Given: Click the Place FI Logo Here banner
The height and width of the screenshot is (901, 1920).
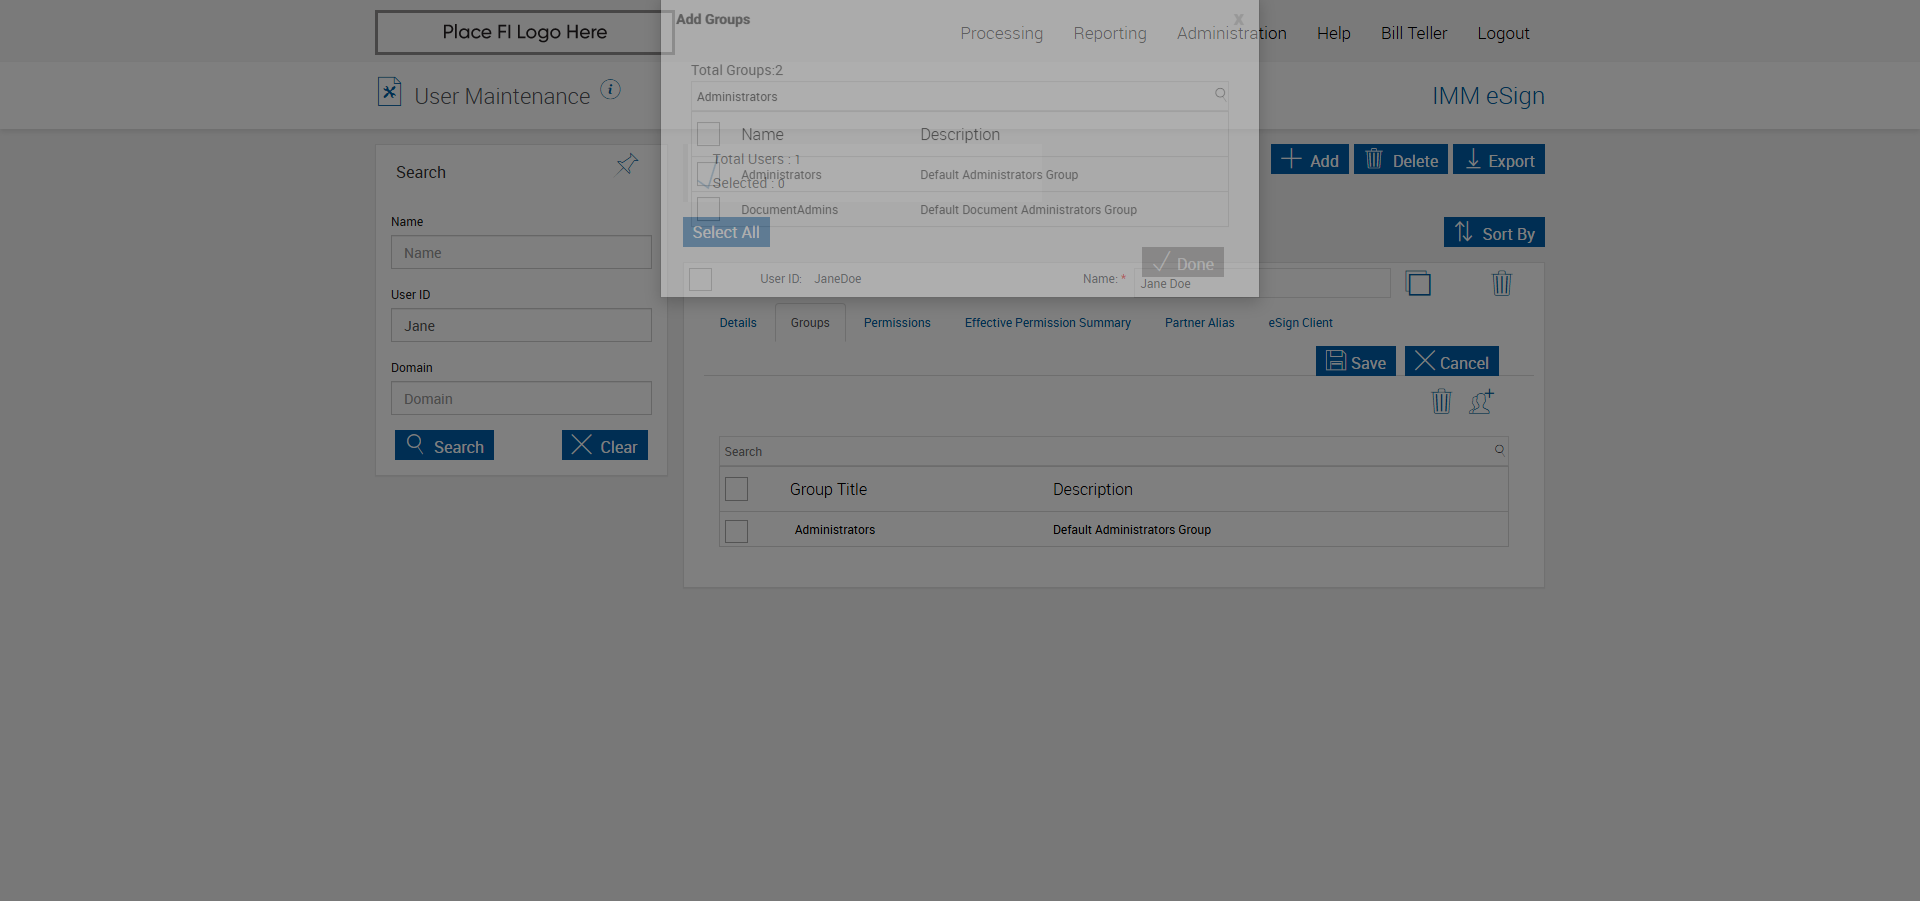Looking at the screenshot, I should 524,32.
